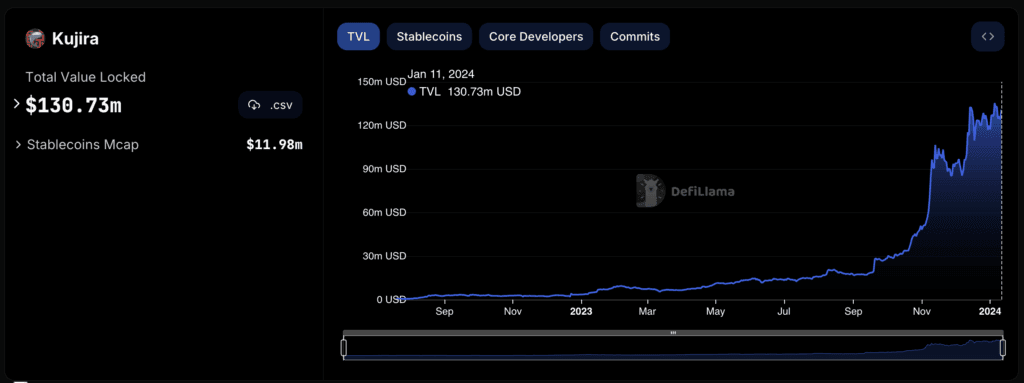Click the download cloud icon beside .csv

[x=254, y=105]
